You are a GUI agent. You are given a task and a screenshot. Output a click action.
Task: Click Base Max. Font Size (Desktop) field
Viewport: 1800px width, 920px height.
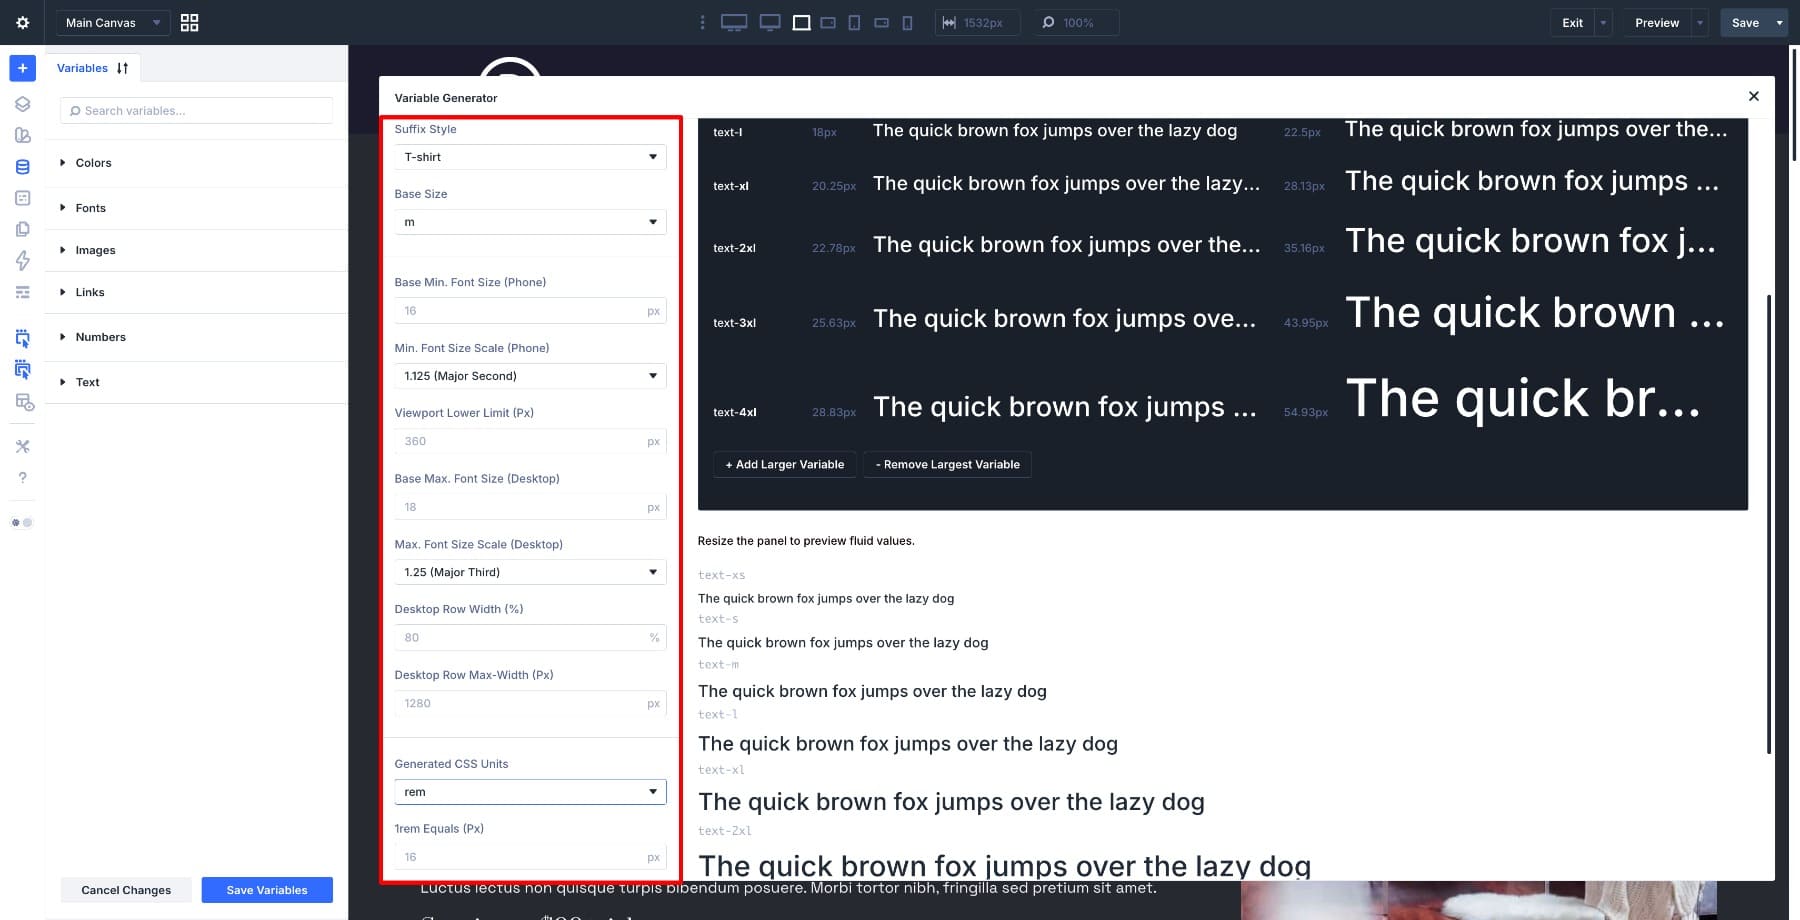click(x=530, y=507)
